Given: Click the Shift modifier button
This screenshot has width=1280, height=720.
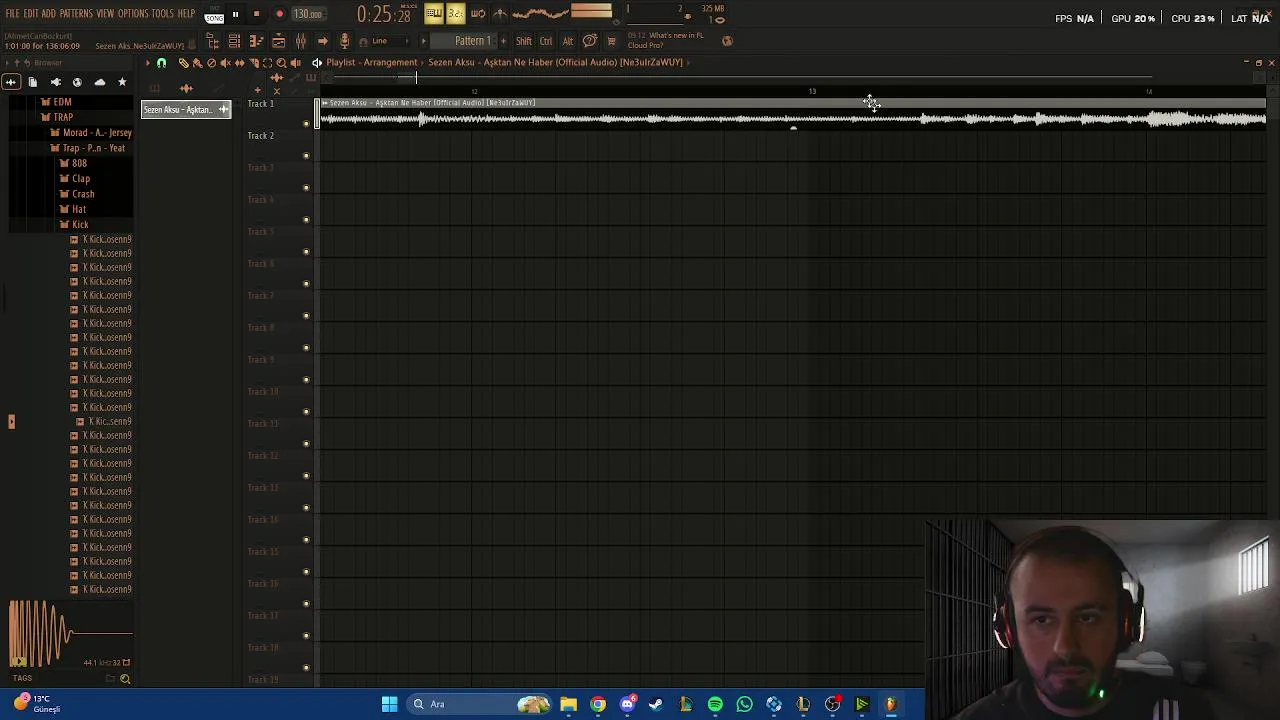Looking at the screenshot, I should (x=524, y=41).
